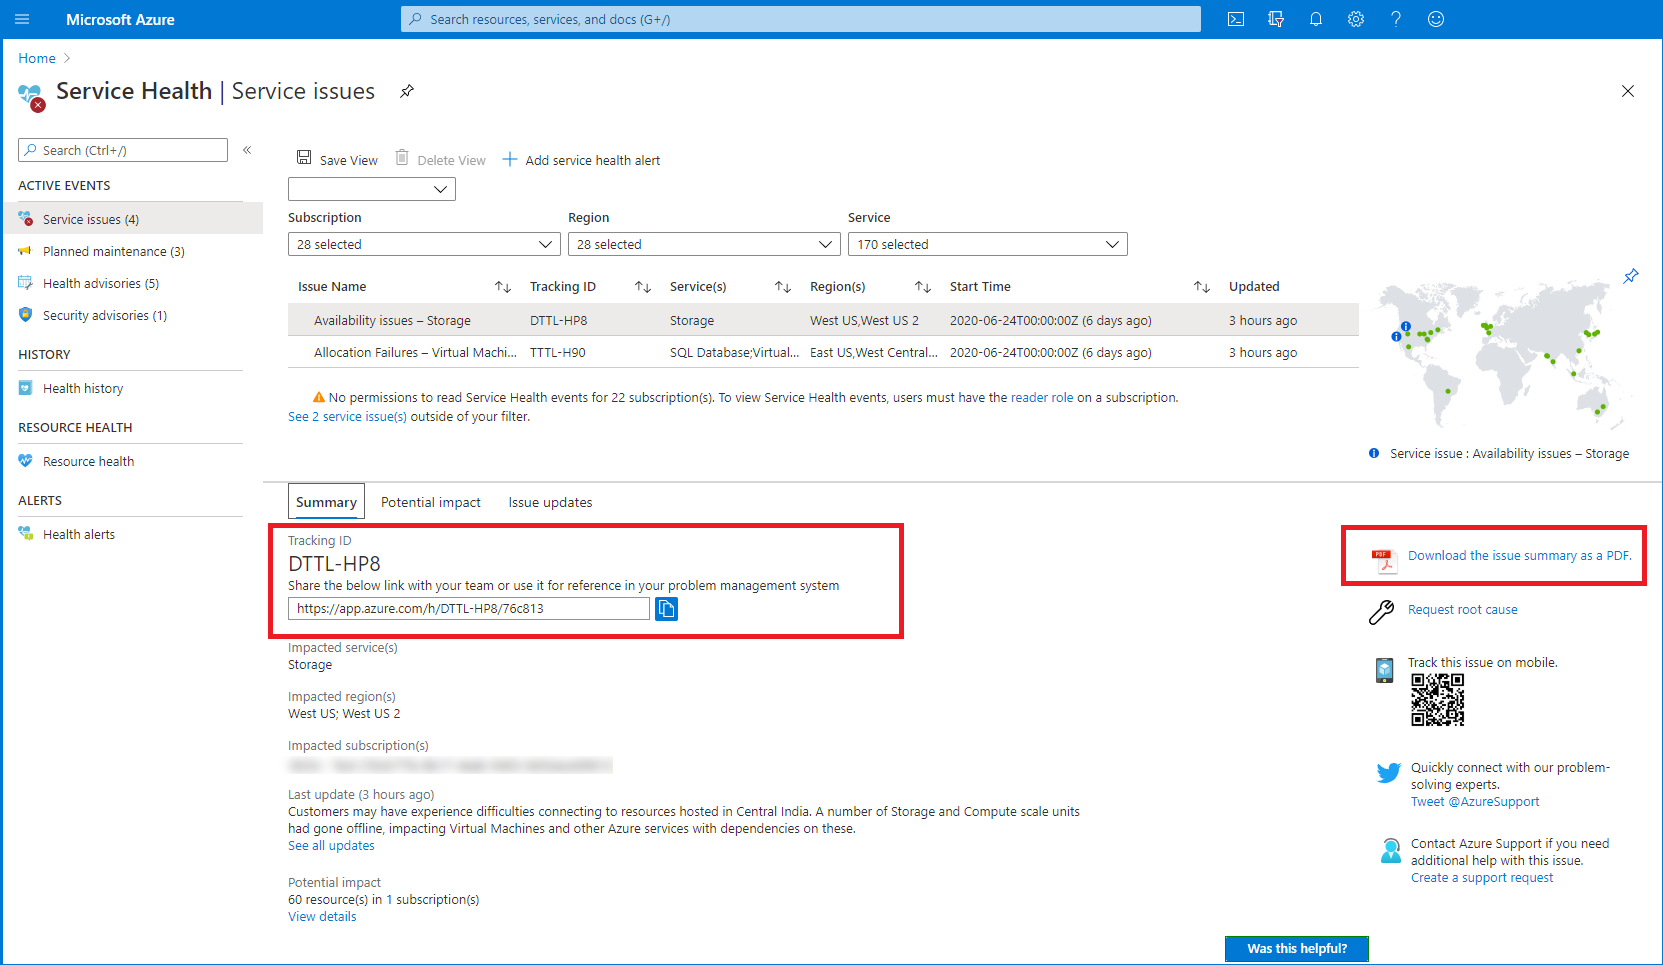The image size is (1663, 965).
Task: Pin the world map to dashboard
Action: [1631, 276]
